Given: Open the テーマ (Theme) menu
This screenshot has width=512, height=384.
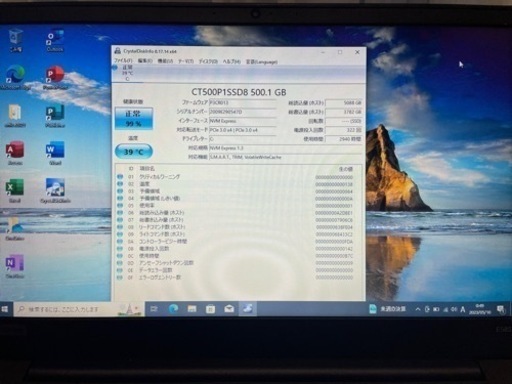Looking at the screenshot, I should pyautogui.click(x=186, y=61).
